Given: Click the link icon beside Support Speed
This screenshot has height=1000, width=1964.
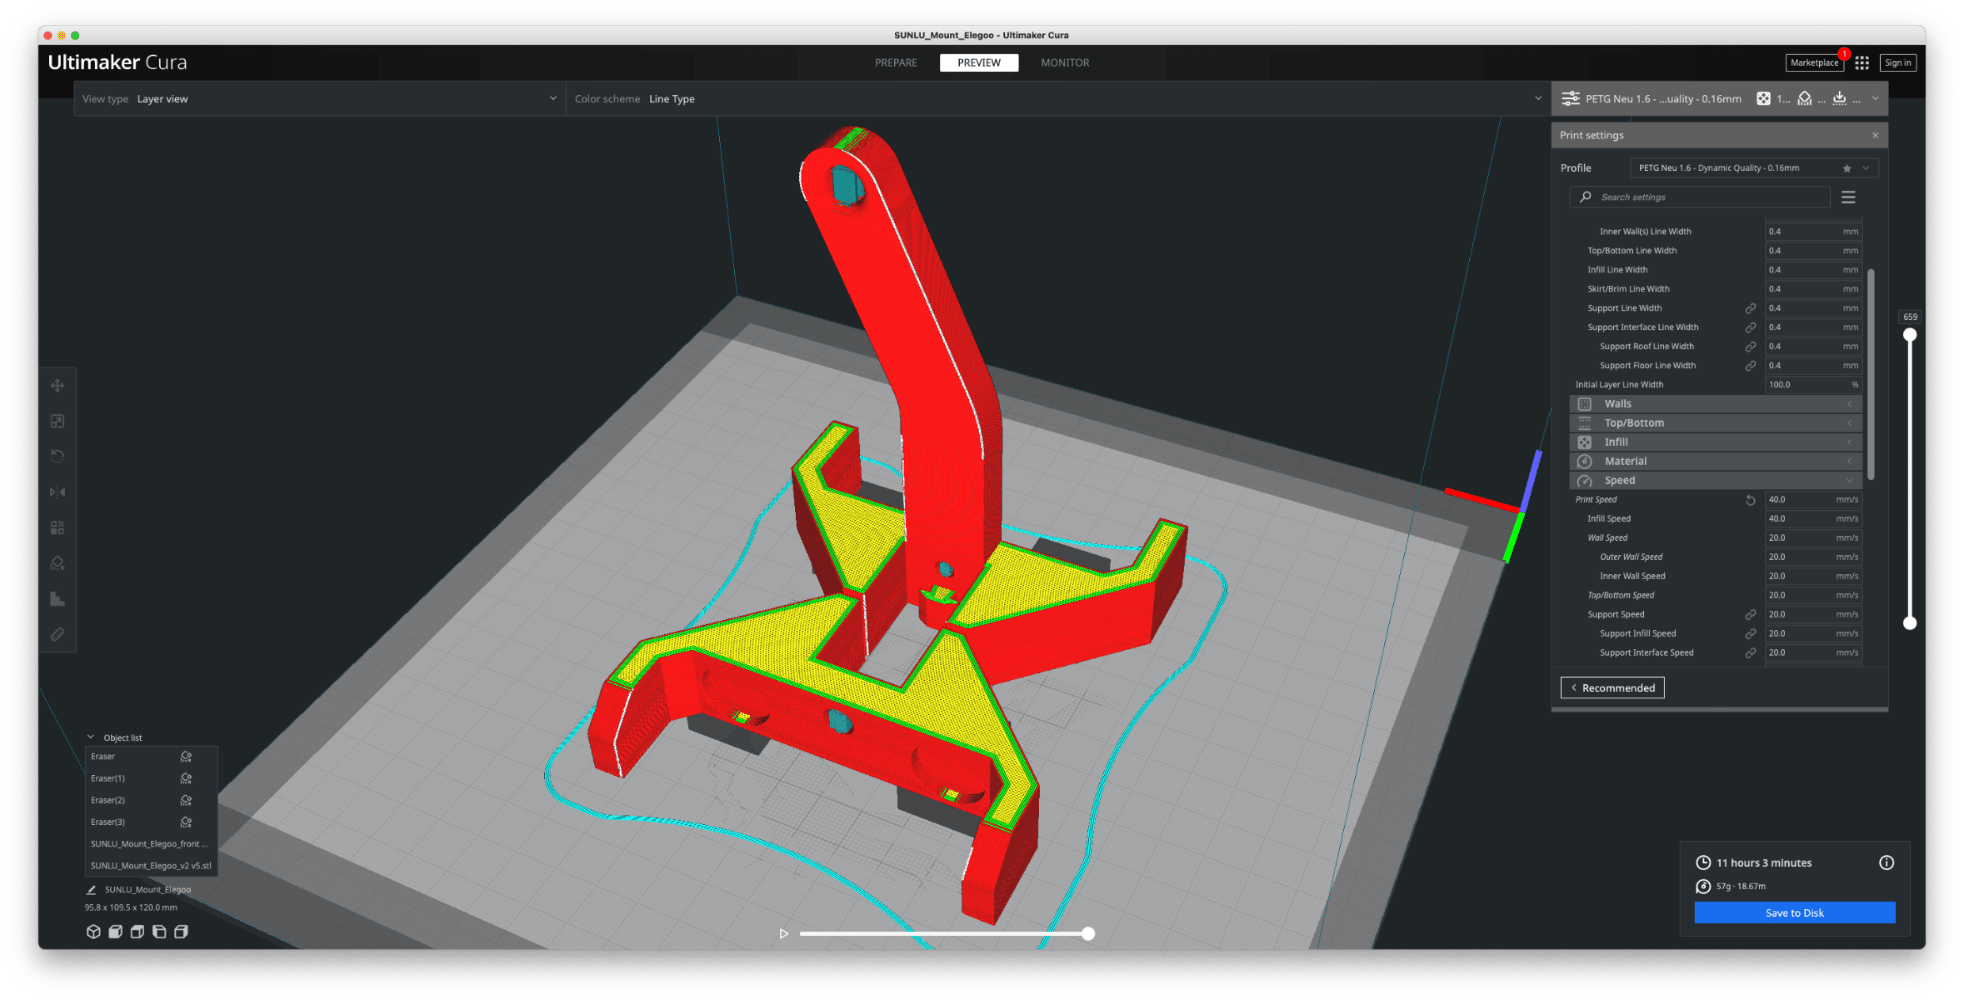Looking at the screenshot, I should pos(1751,615).
